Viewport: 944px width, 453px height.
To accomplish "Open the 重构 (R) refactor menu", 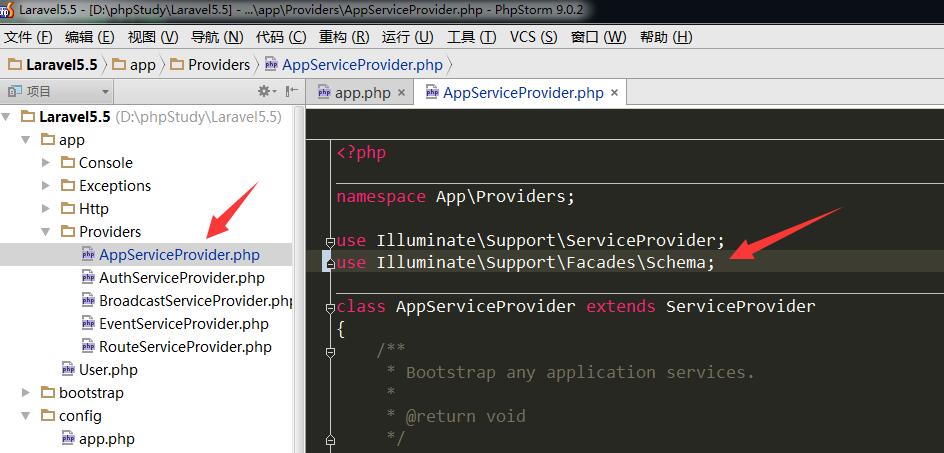I will [x=343, y=37].
